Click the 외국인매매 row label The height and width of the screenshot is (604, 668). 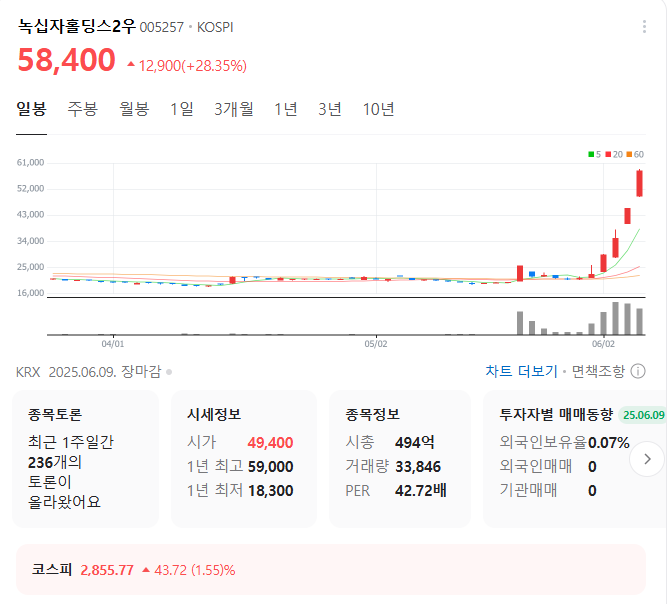click(536, 466)
